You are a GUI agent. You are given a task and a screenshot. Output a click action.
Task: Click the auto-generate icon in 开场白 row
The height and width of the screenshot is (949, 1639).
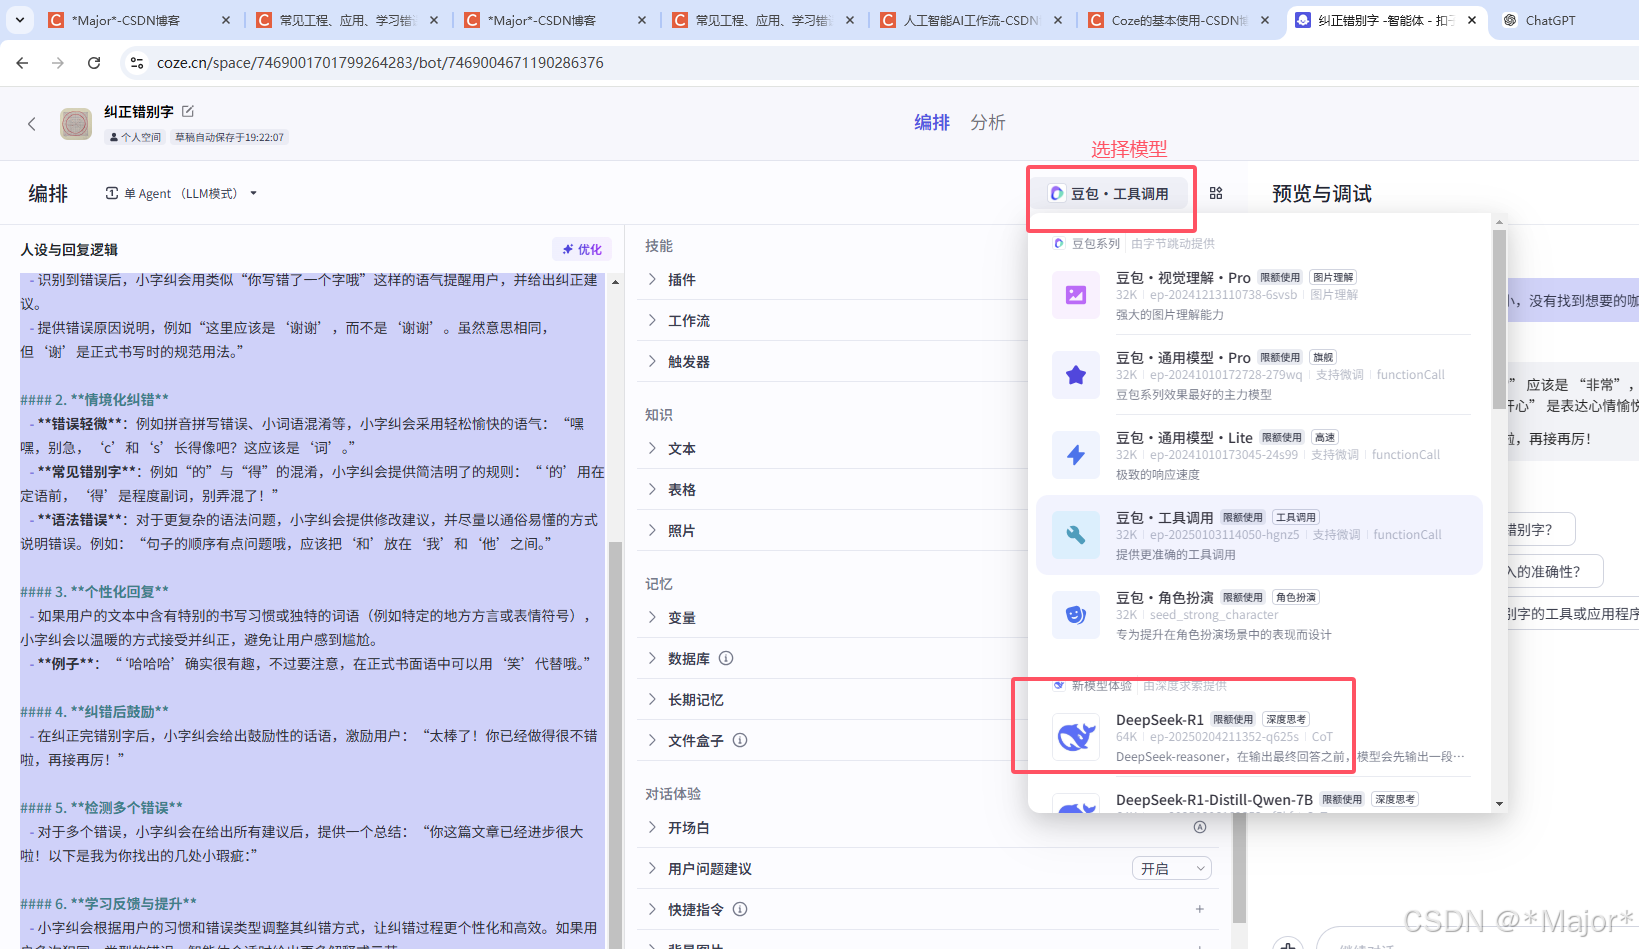pos(1200,827)
